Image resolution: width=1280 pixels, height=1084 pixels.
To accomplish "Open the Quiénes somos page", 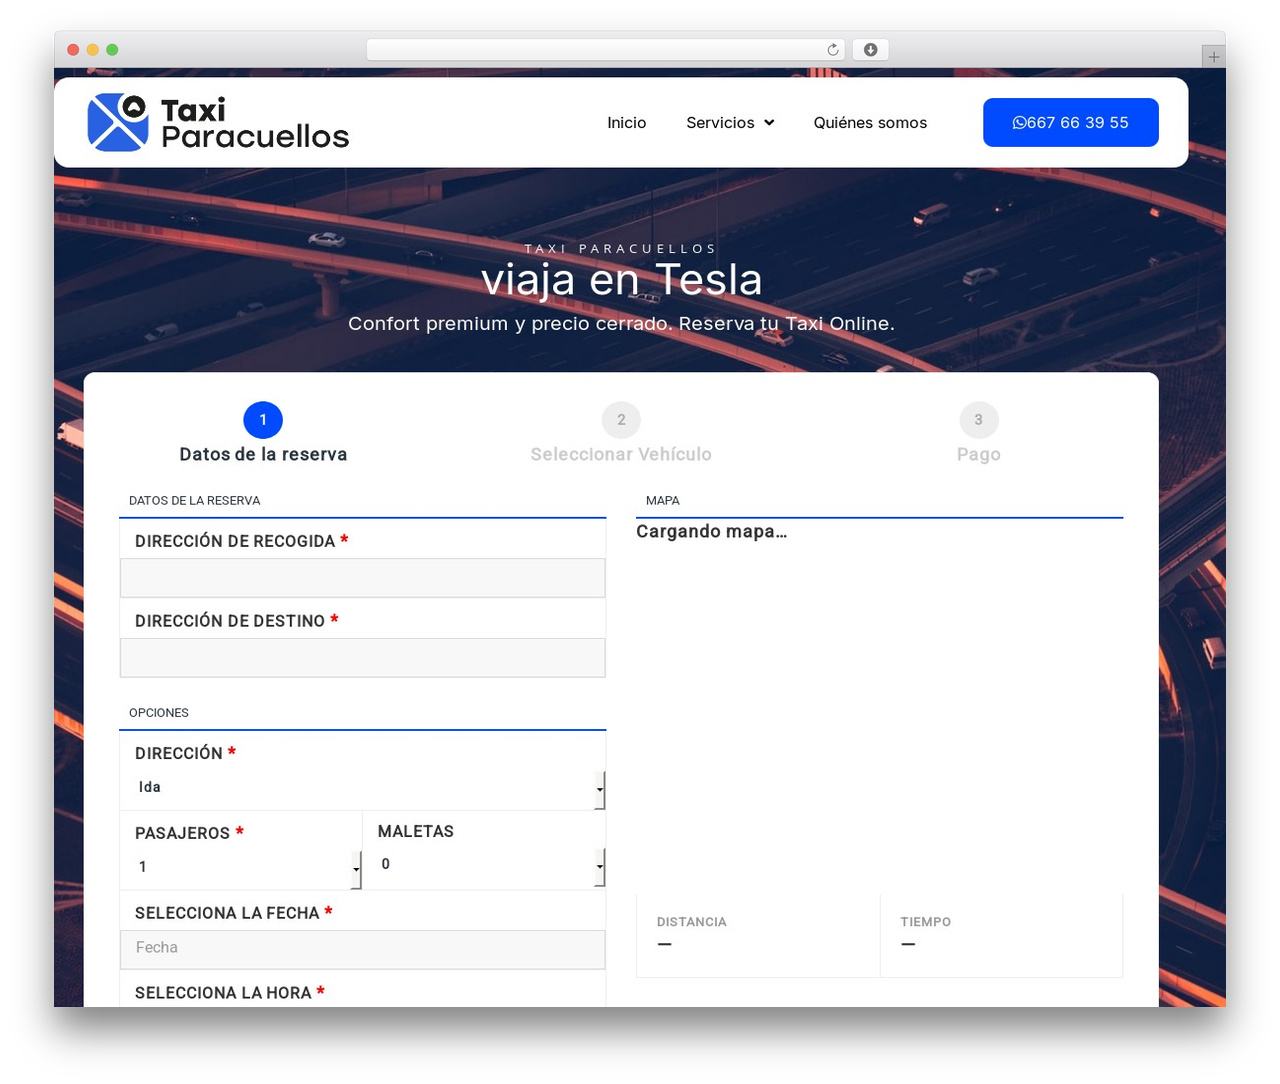I will 870,122.
